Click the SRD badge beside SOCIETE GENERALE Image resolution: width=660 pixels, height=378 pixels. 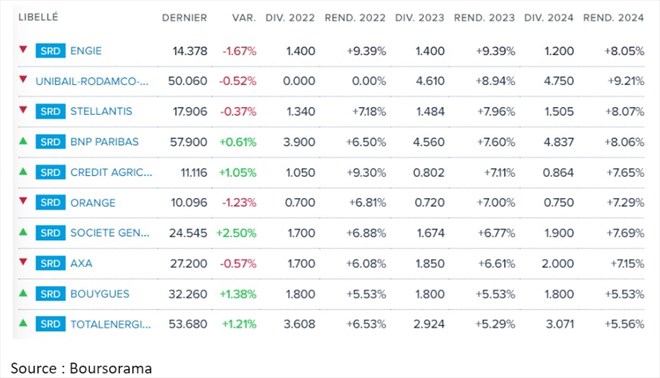[51, 233]
